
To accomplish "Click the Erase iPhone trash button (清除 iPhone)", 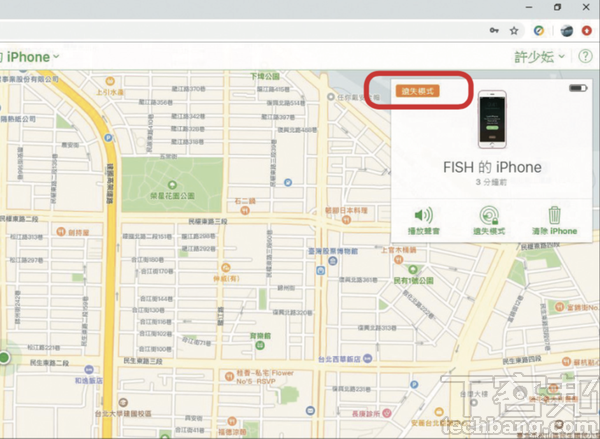I will [554, 221].
